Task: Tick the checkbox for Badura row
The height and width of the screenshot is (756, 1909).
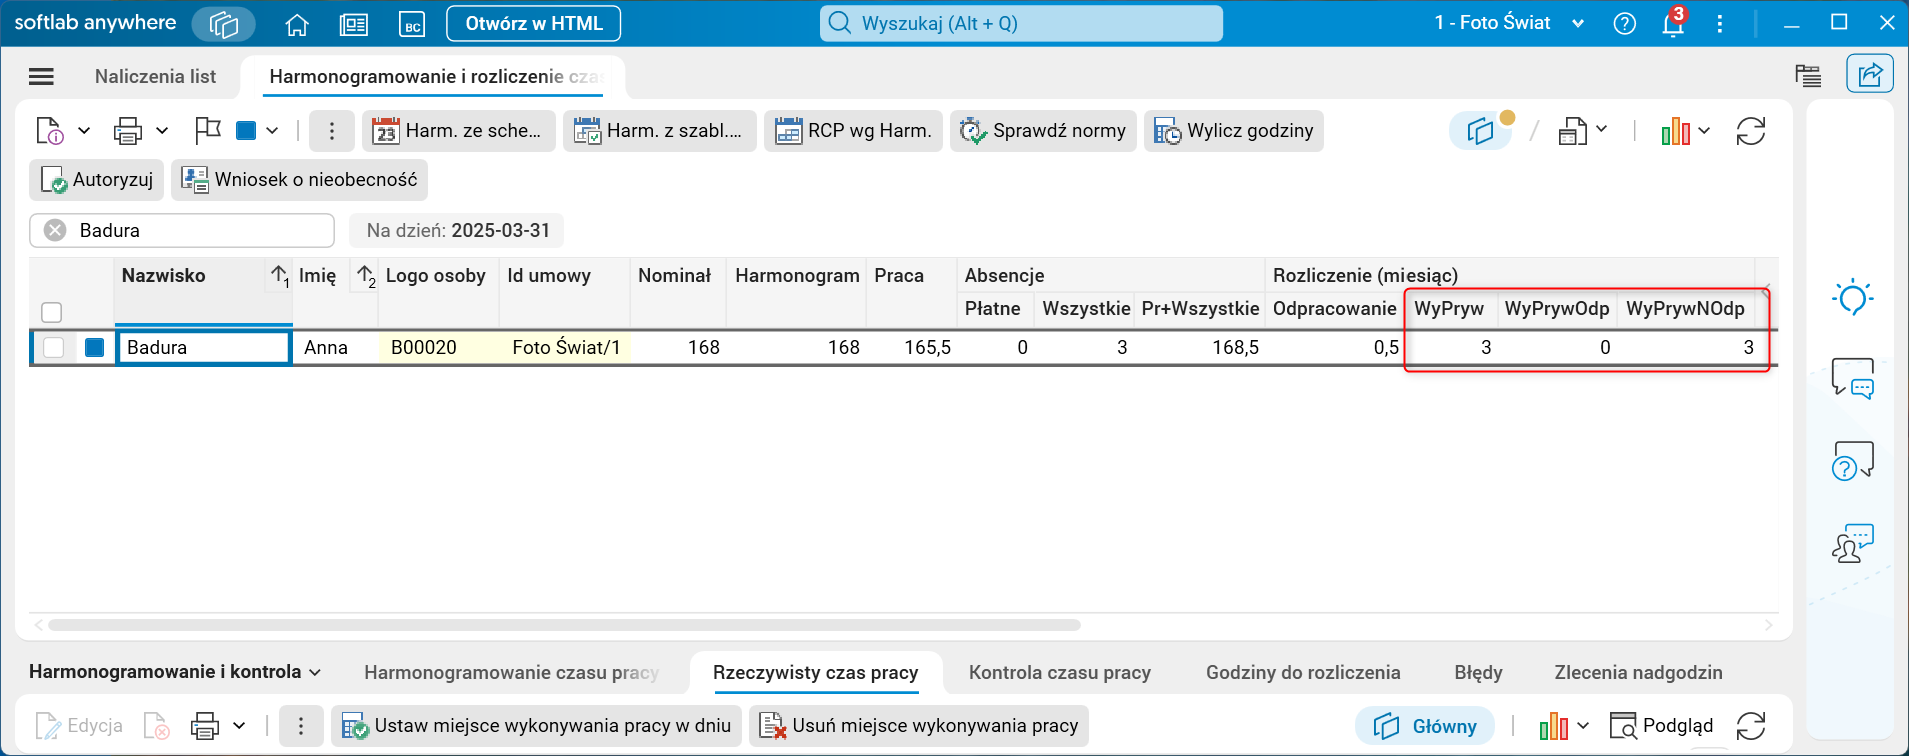Action: (x=53, y=347)
